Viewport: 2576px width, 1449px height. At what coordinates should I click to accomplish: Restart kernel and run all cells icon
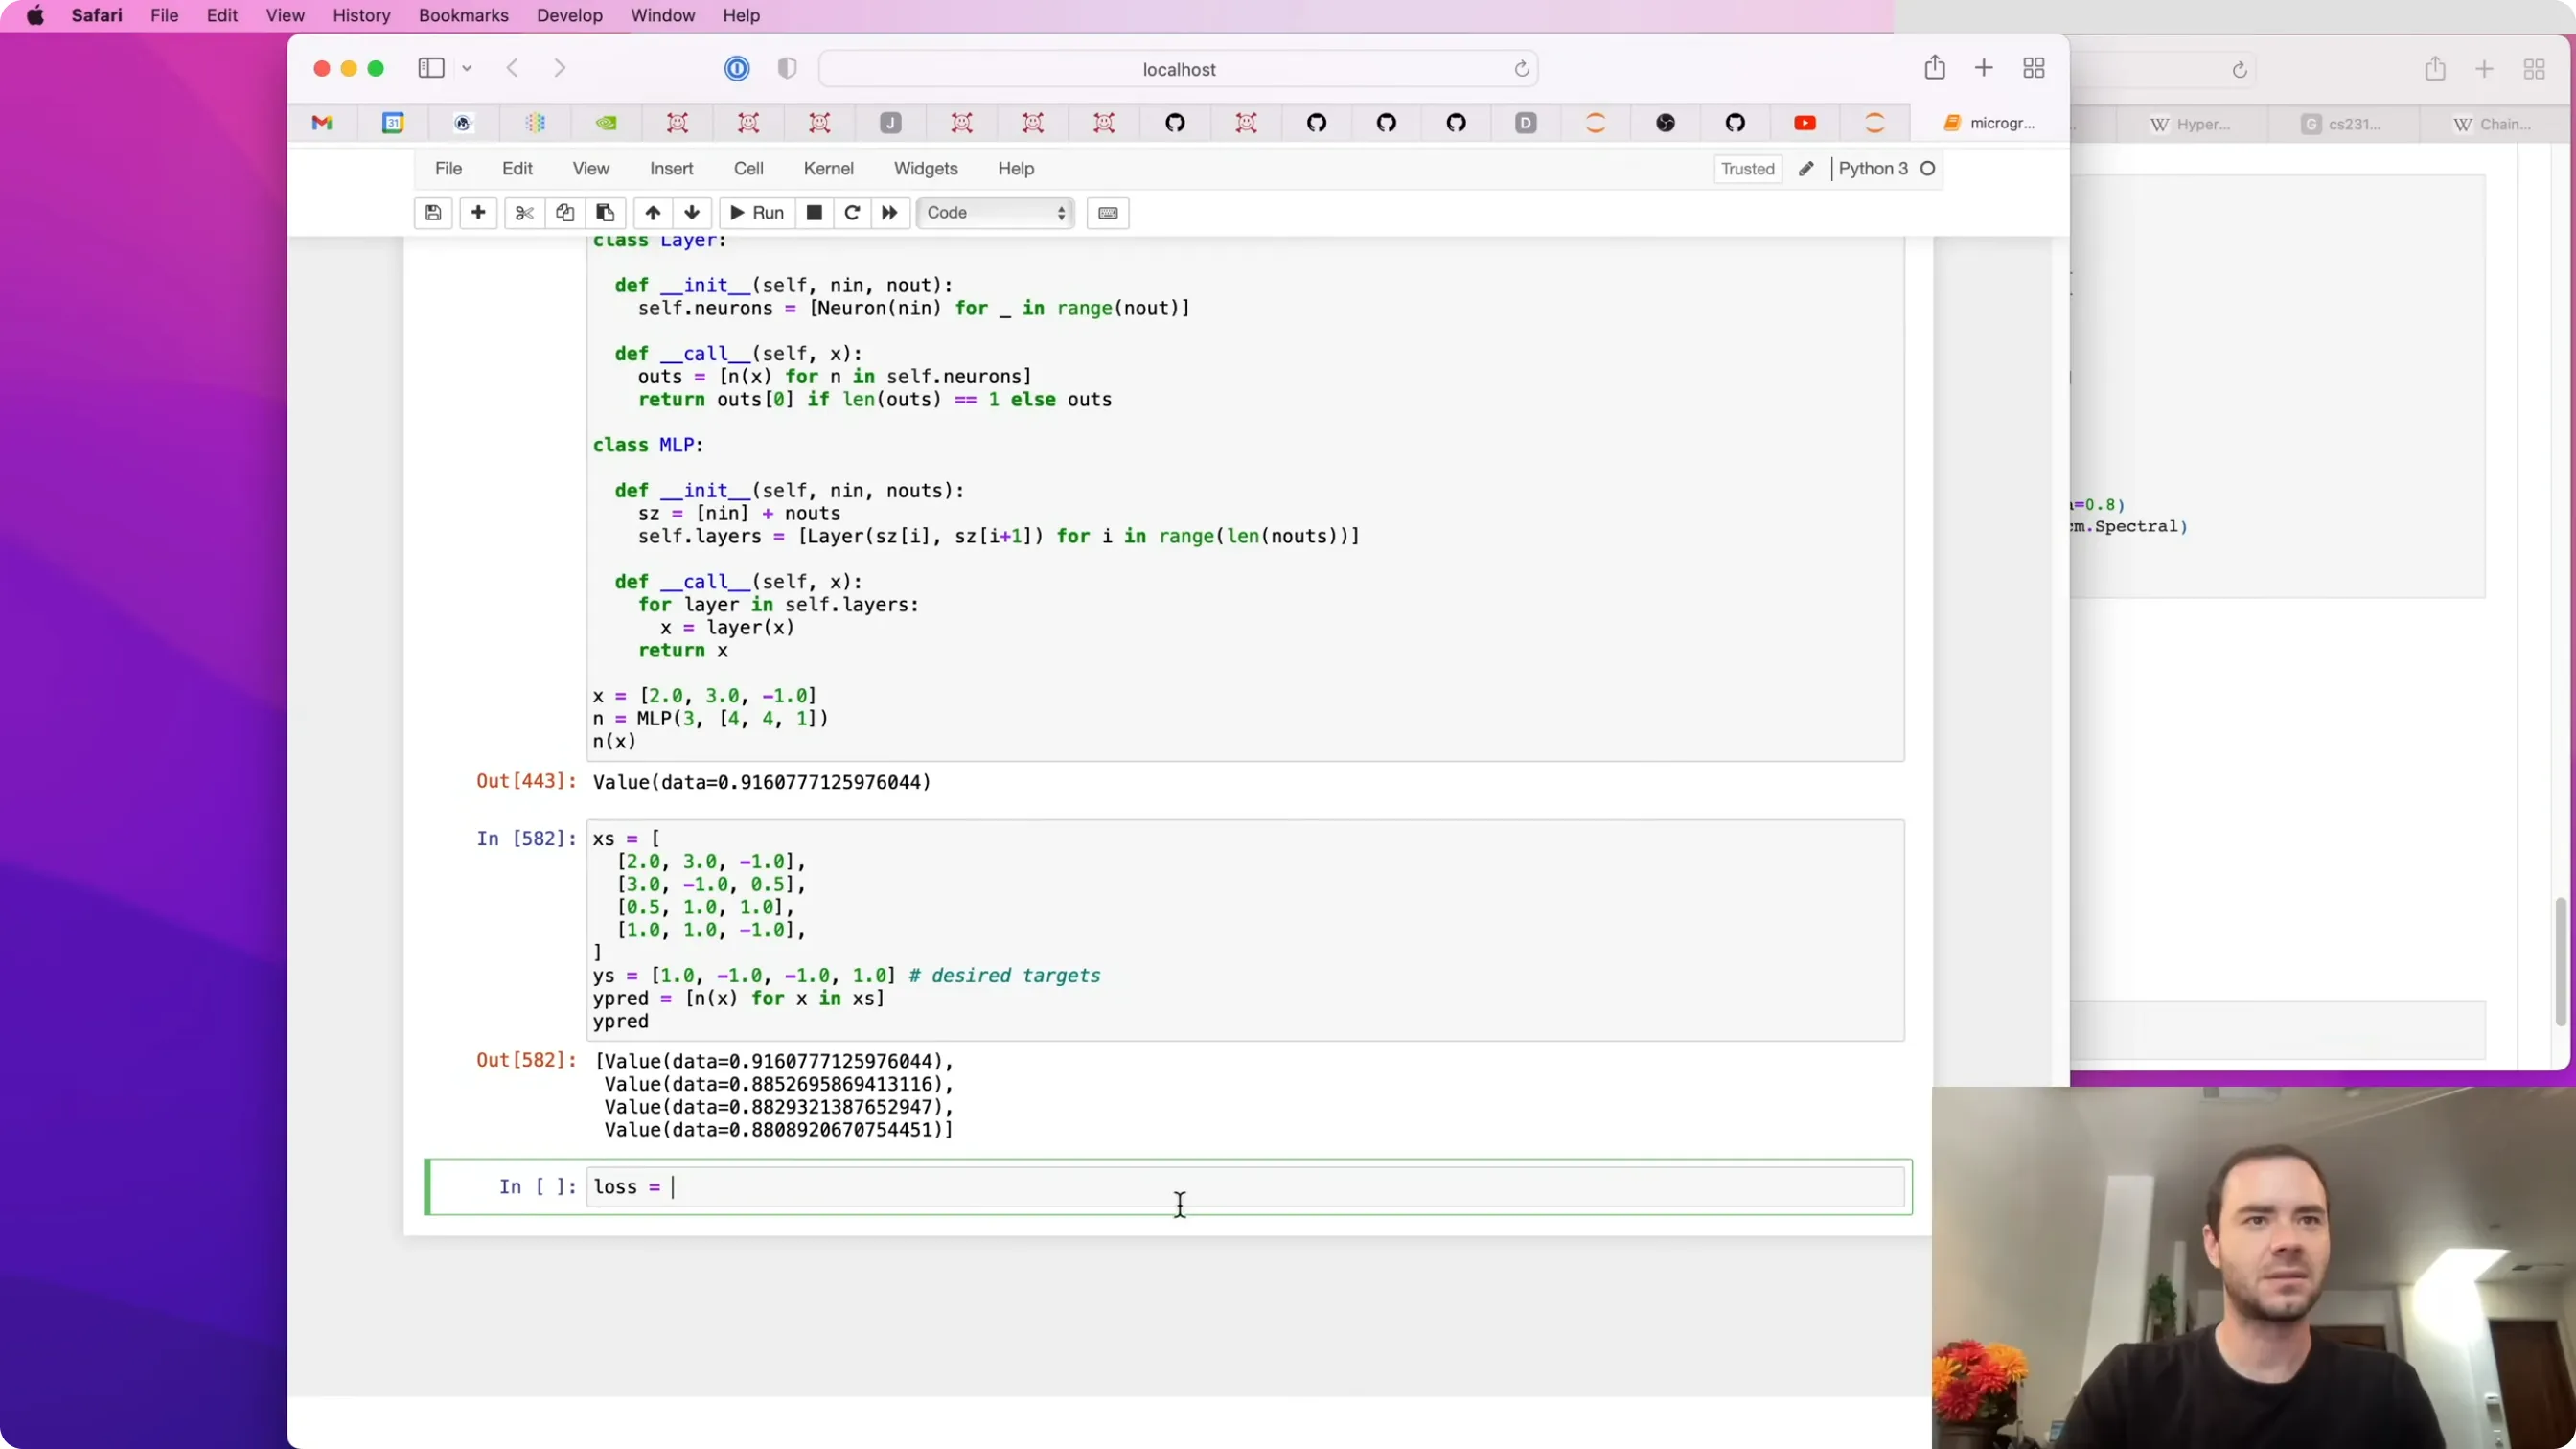[x=889, y=212]
